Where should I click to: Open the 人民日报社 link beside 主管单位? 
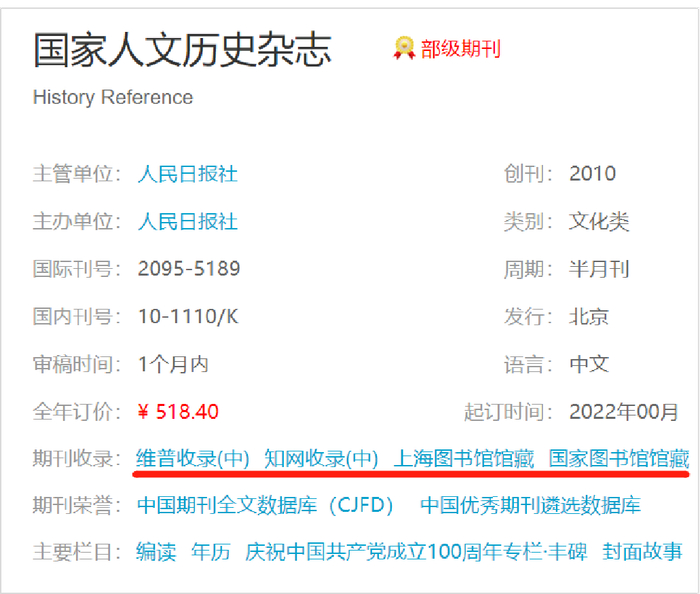pyautogui.click(x=188, y=174)
